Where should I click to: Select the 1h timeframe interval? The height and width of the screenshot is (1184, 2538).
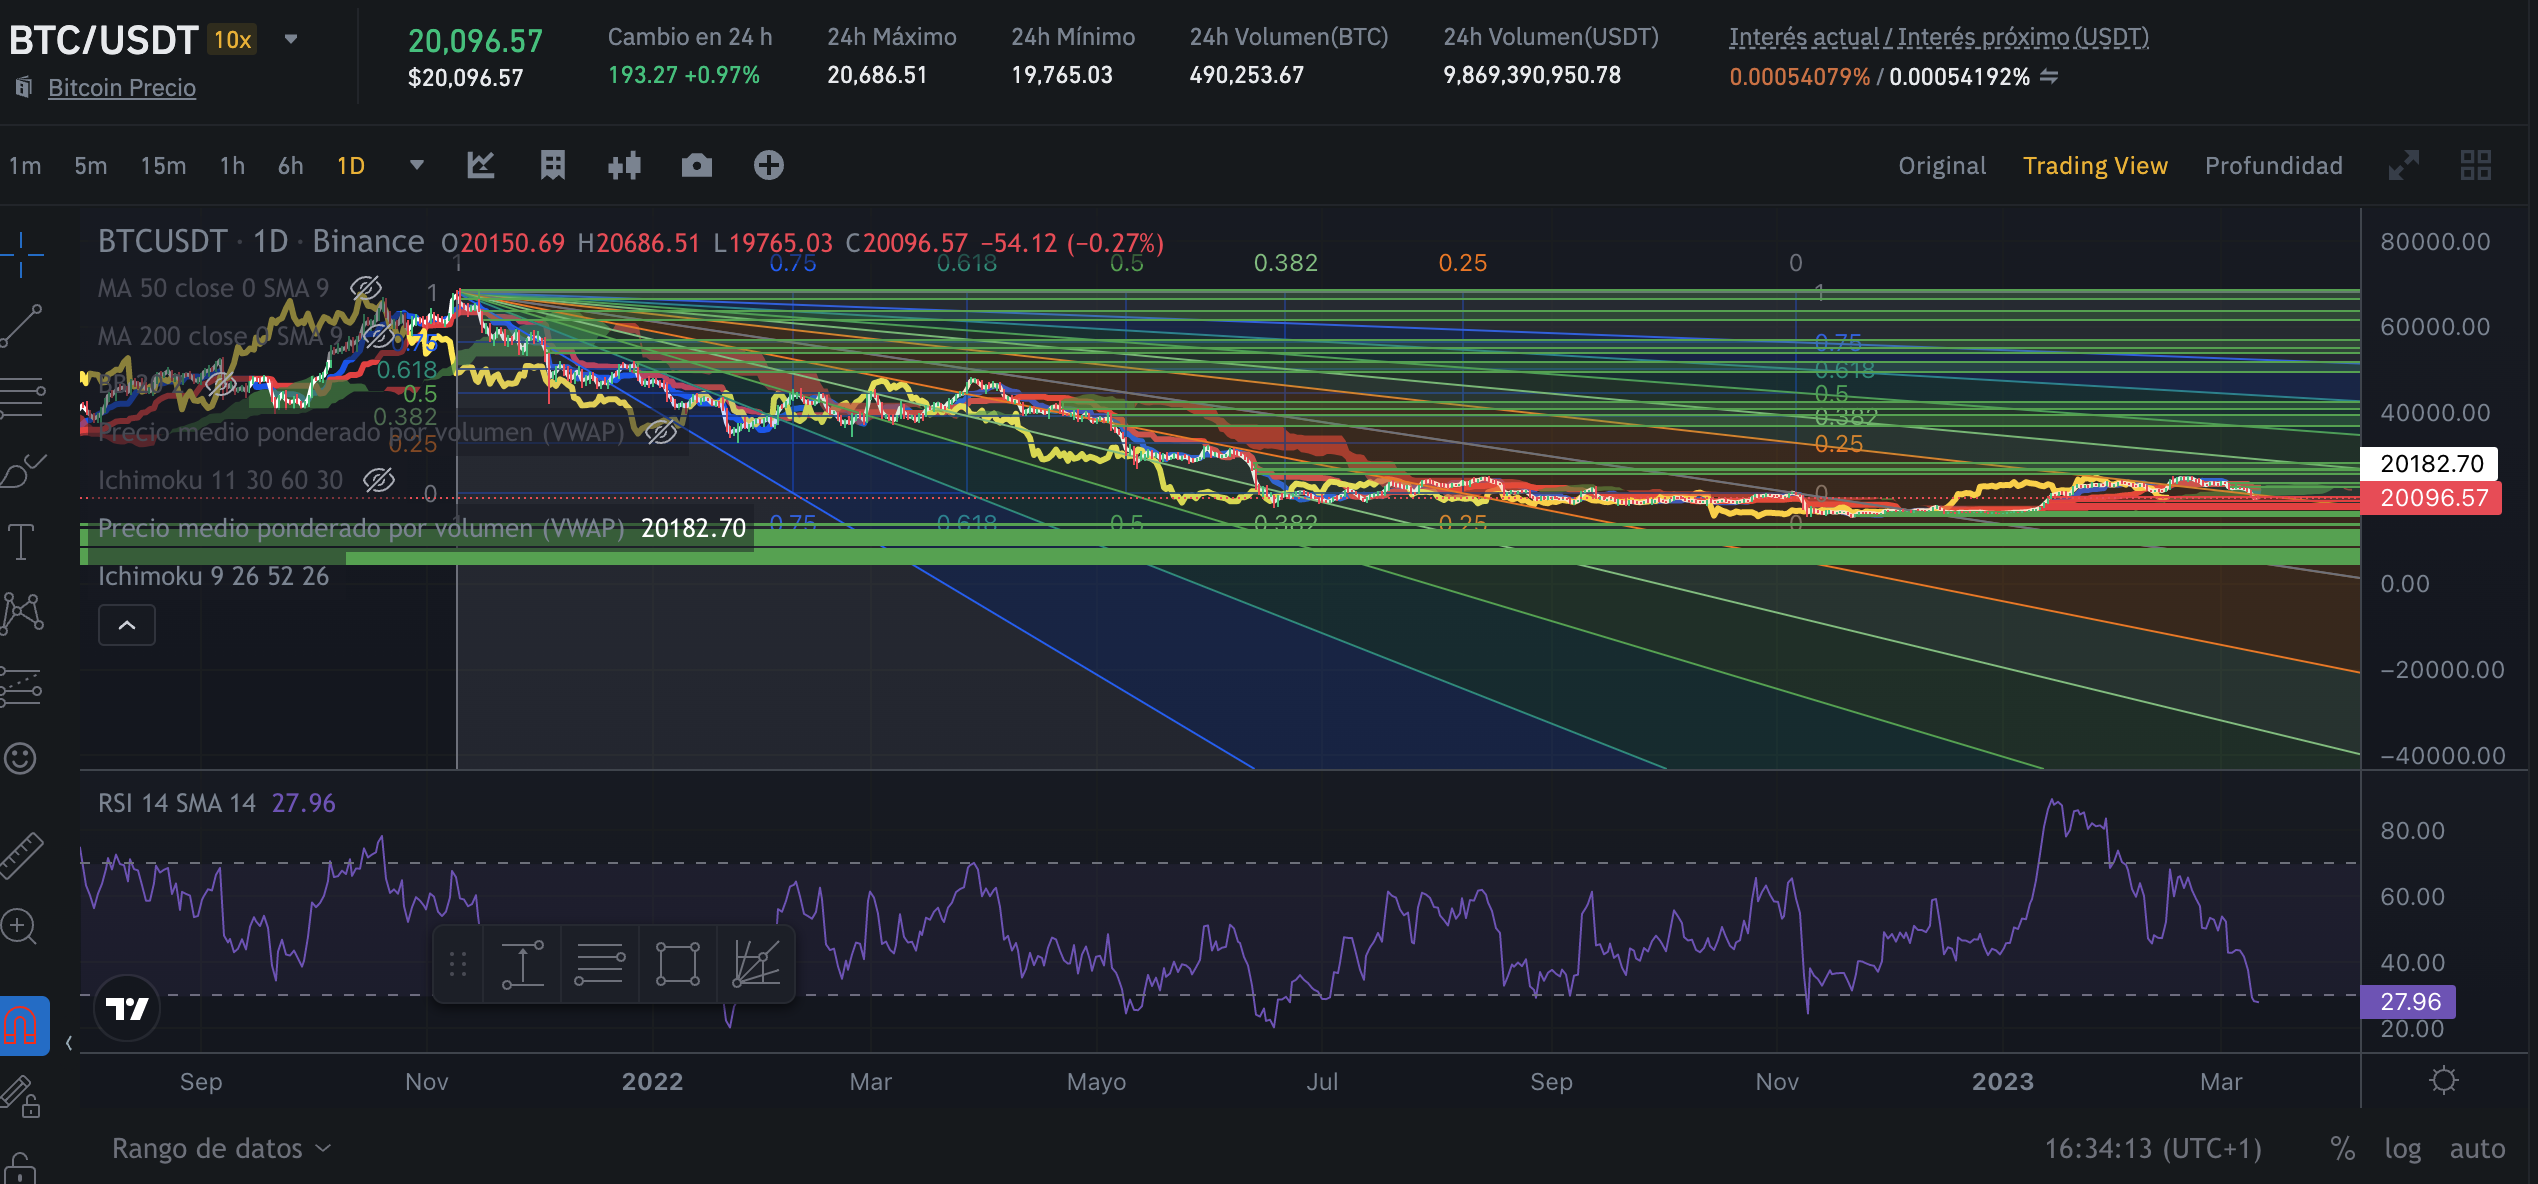(x=232, y=165)
